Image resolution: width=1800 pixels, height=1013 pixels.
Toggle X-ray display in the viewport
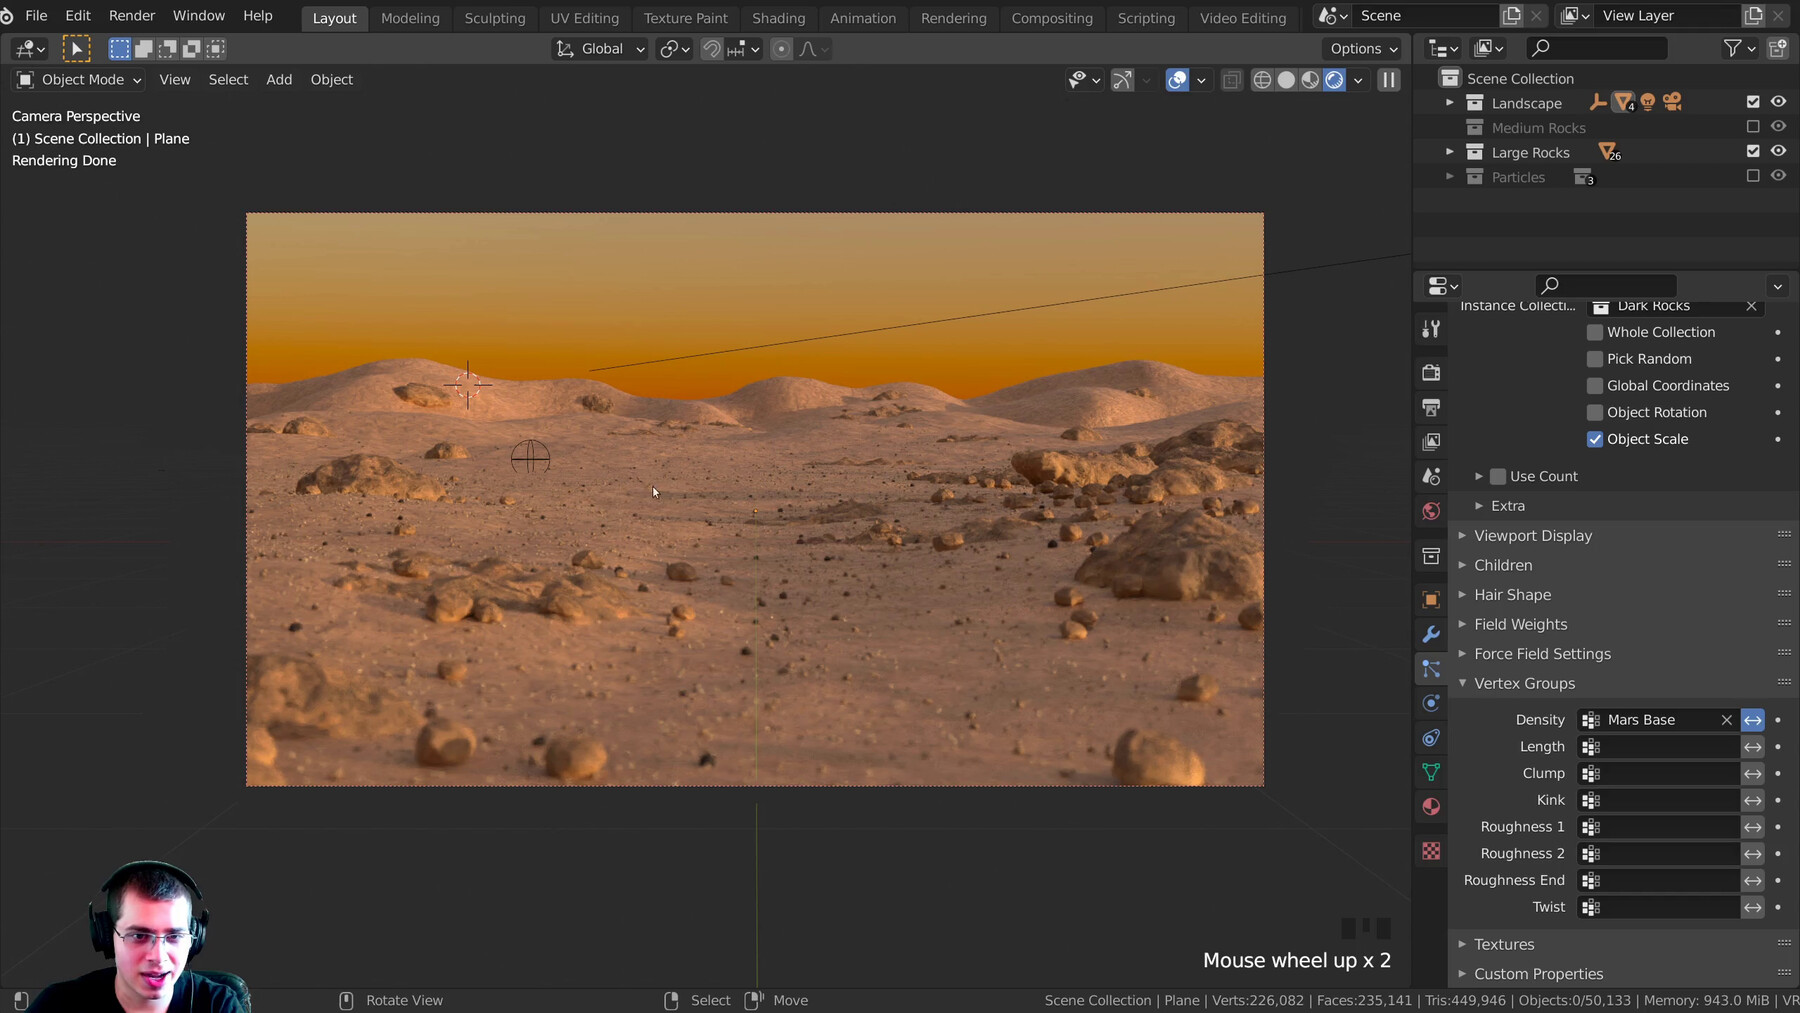(1232, 80)
